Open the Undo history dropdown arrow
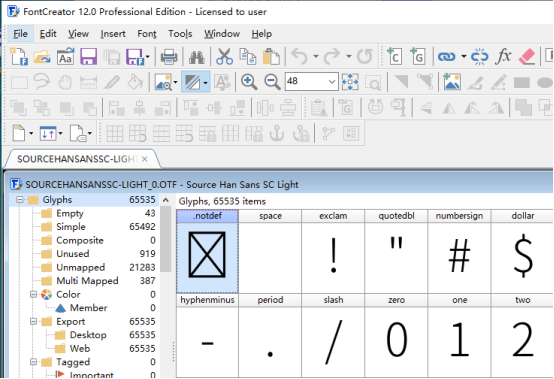The width and height of the screenshot is (554, 379). 316,57
